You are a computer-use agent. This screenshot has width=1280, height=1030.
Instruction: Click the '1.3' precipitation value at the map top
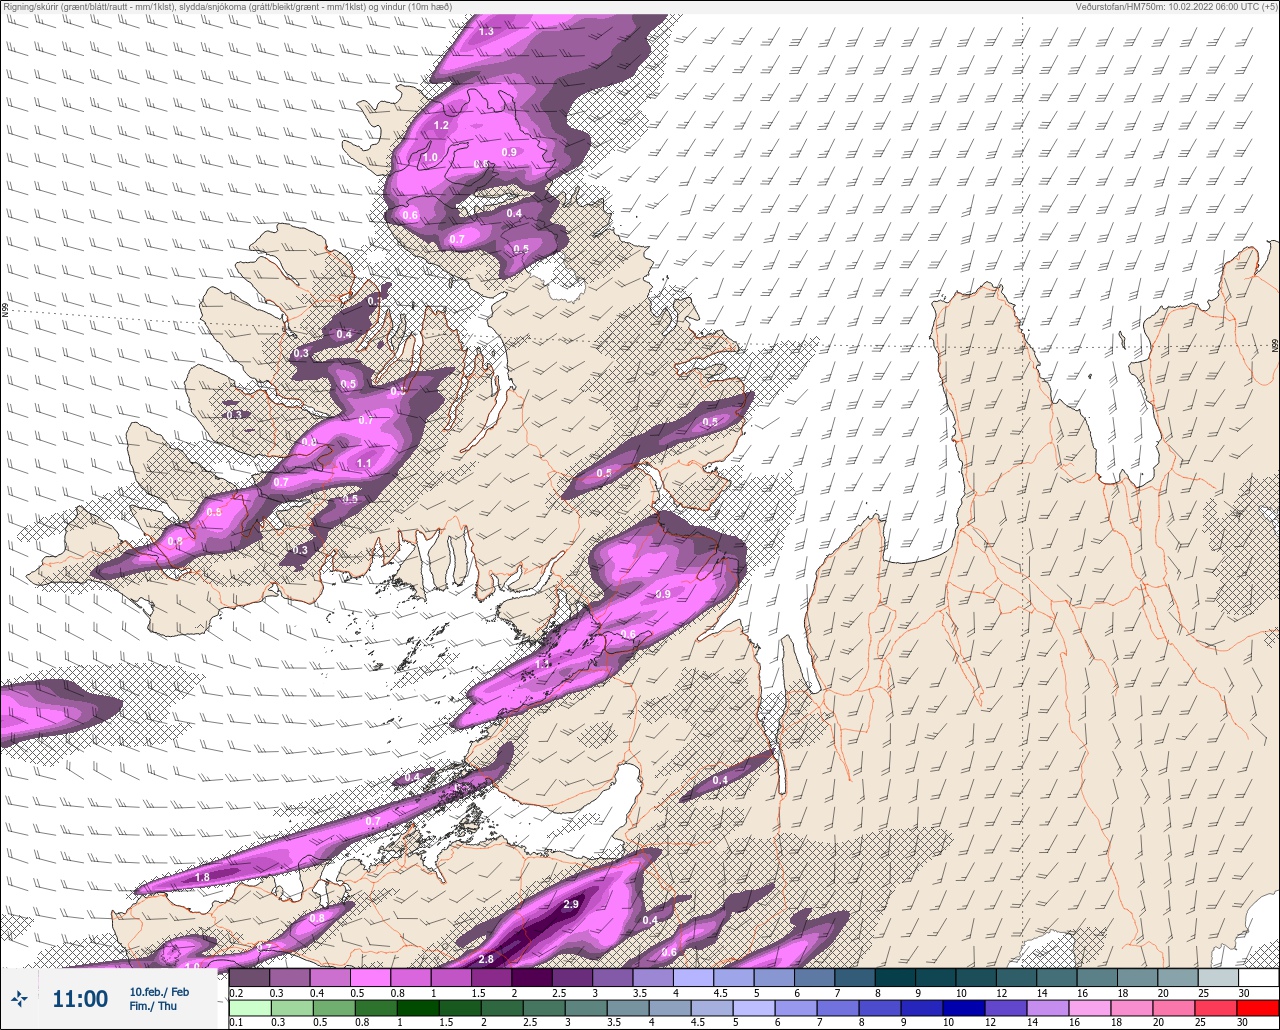(x=486, y=32)
